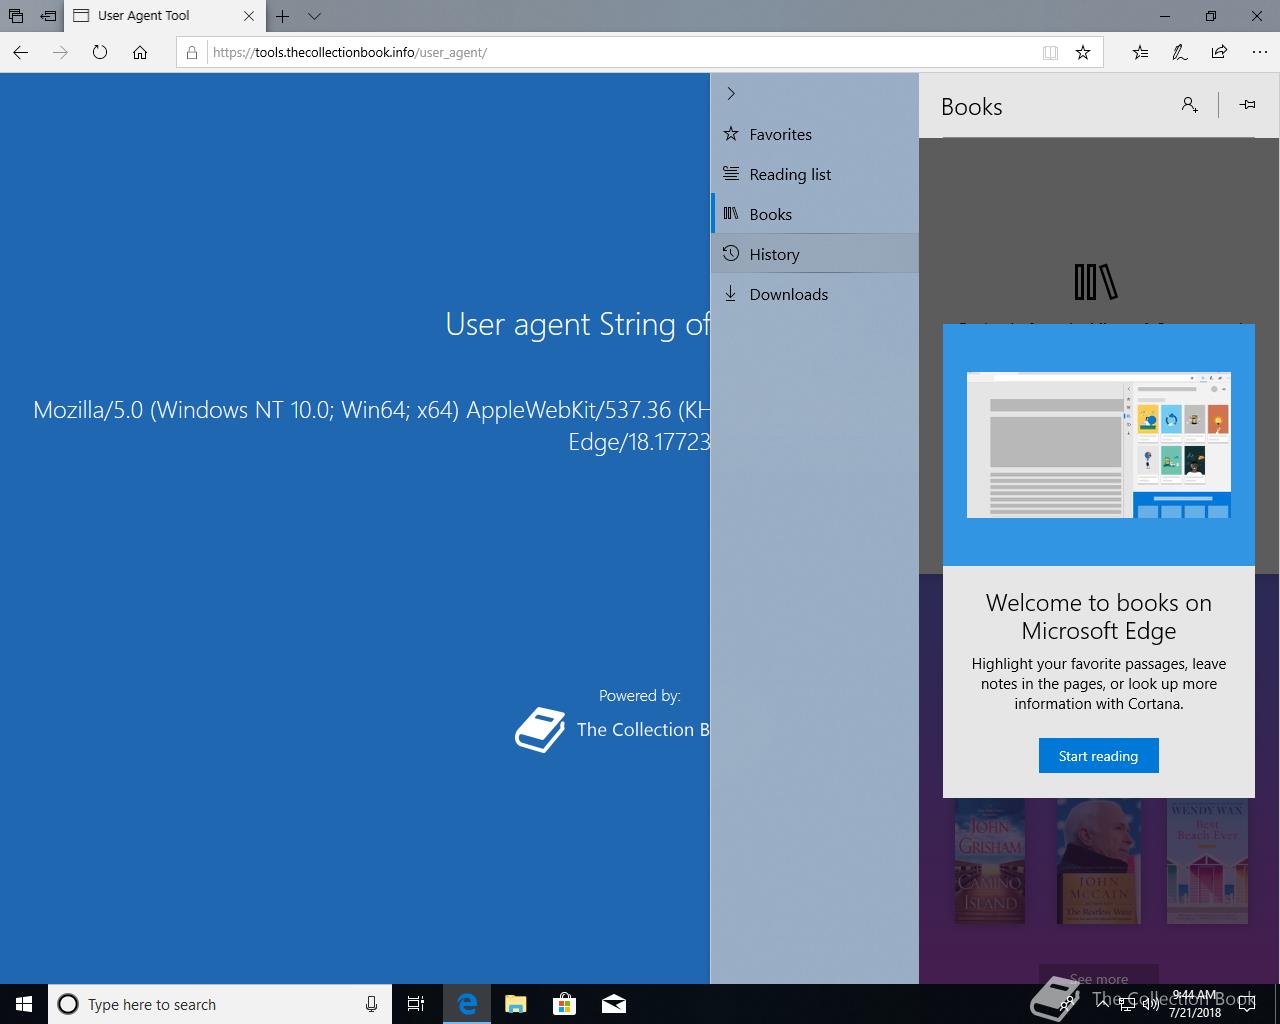Image resolution: width=1280 pixels, height=1024 pixels.
Task: Click the taskbar clock showing 9:44 AM
Action: click(x=1195, y=1004)
